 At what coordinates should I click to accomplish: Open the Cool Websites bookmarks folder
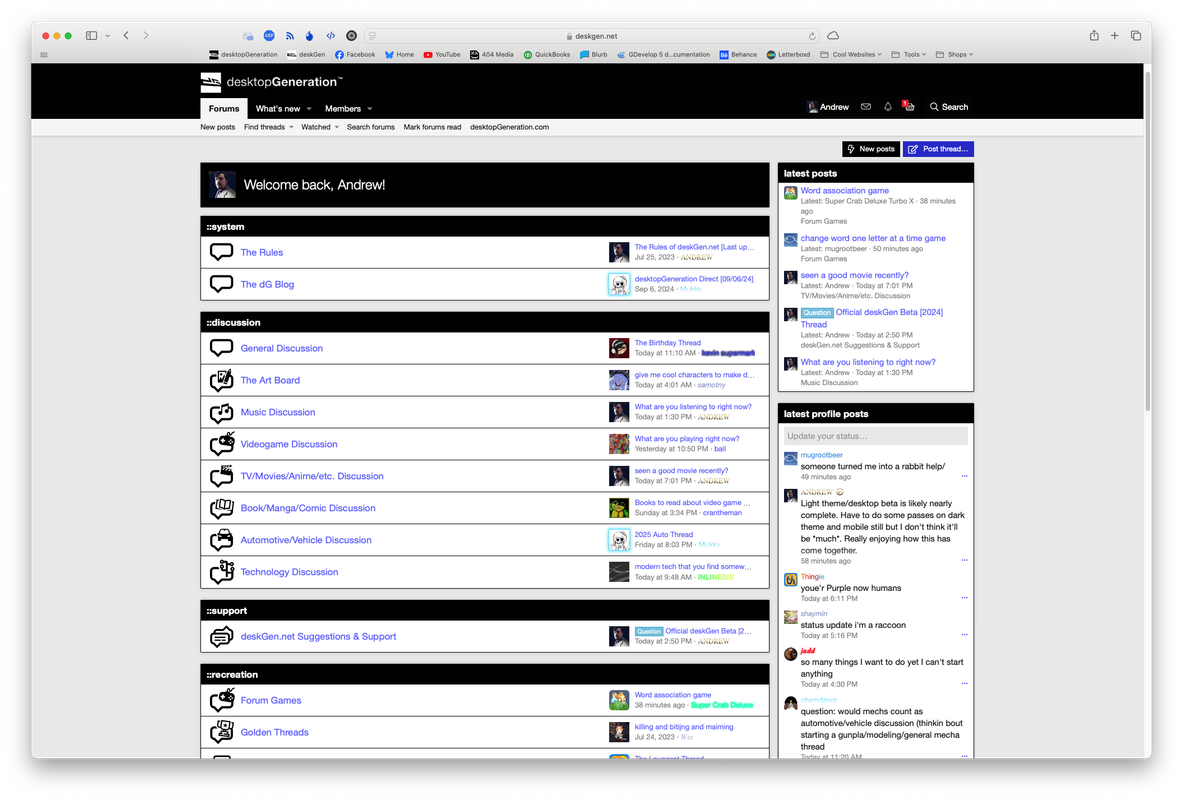(850, 54)
